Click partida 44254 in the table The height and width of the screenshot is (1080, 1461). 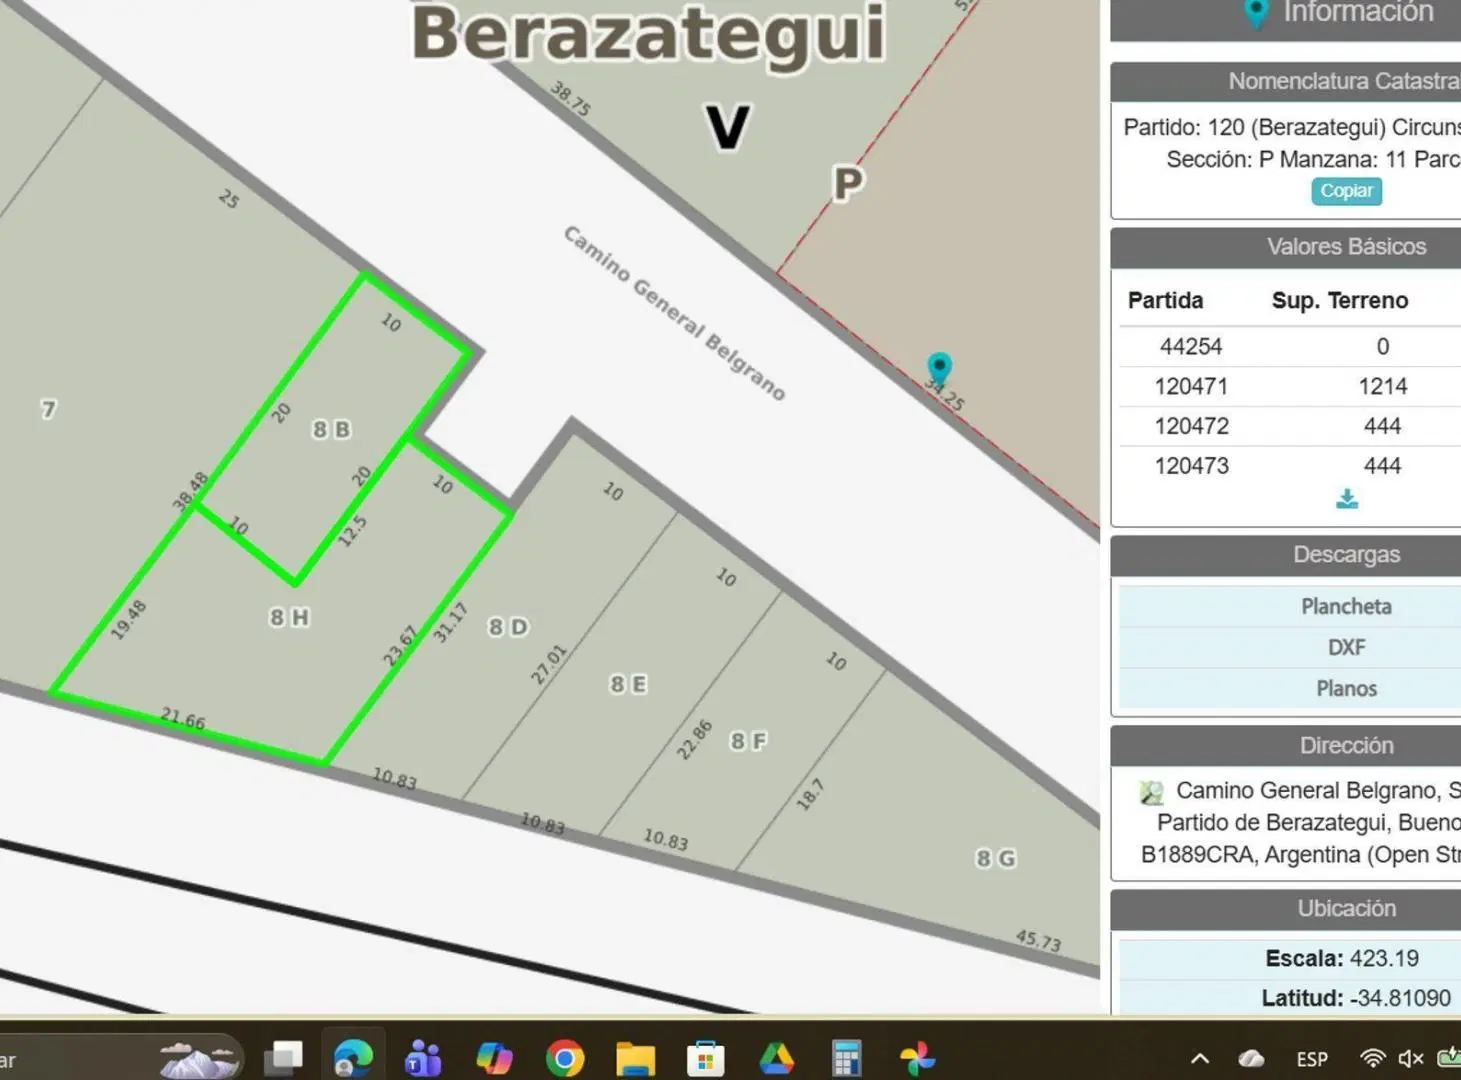(1190, 346)
